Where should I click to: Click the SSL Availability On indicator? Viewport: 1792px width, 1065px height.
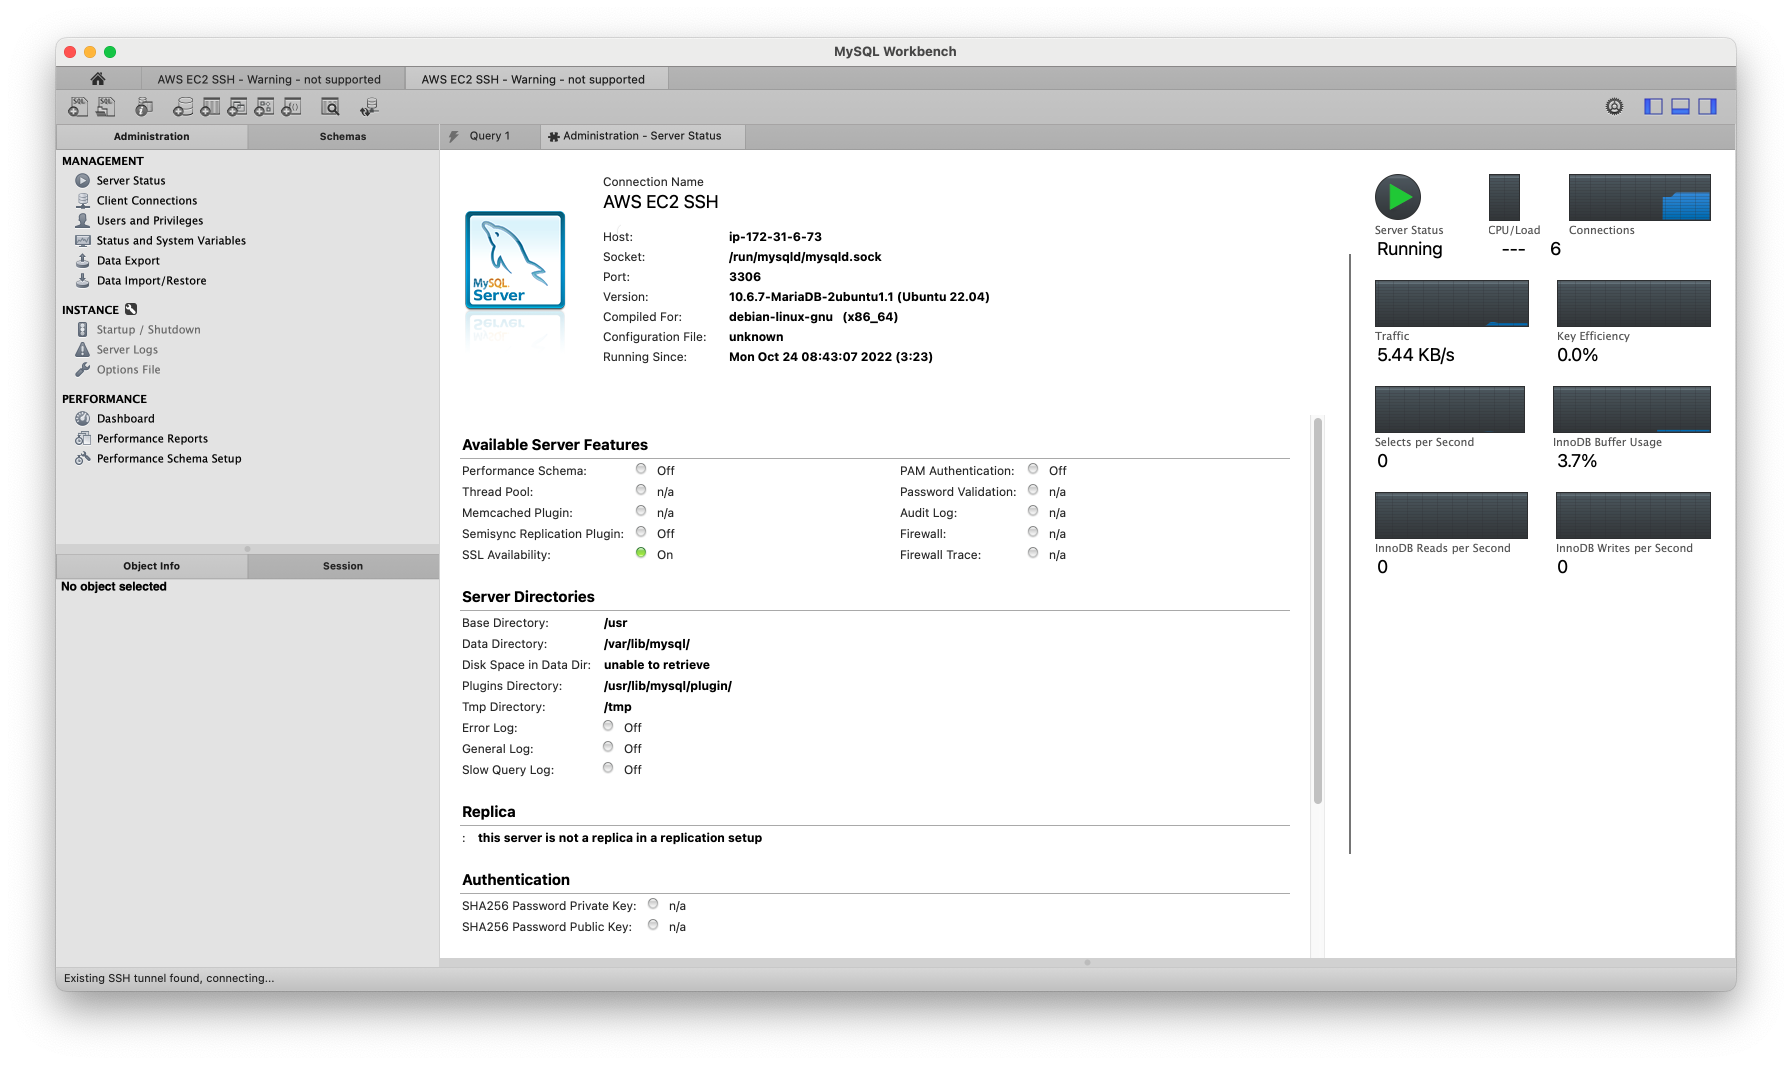(x=641, y=553)
